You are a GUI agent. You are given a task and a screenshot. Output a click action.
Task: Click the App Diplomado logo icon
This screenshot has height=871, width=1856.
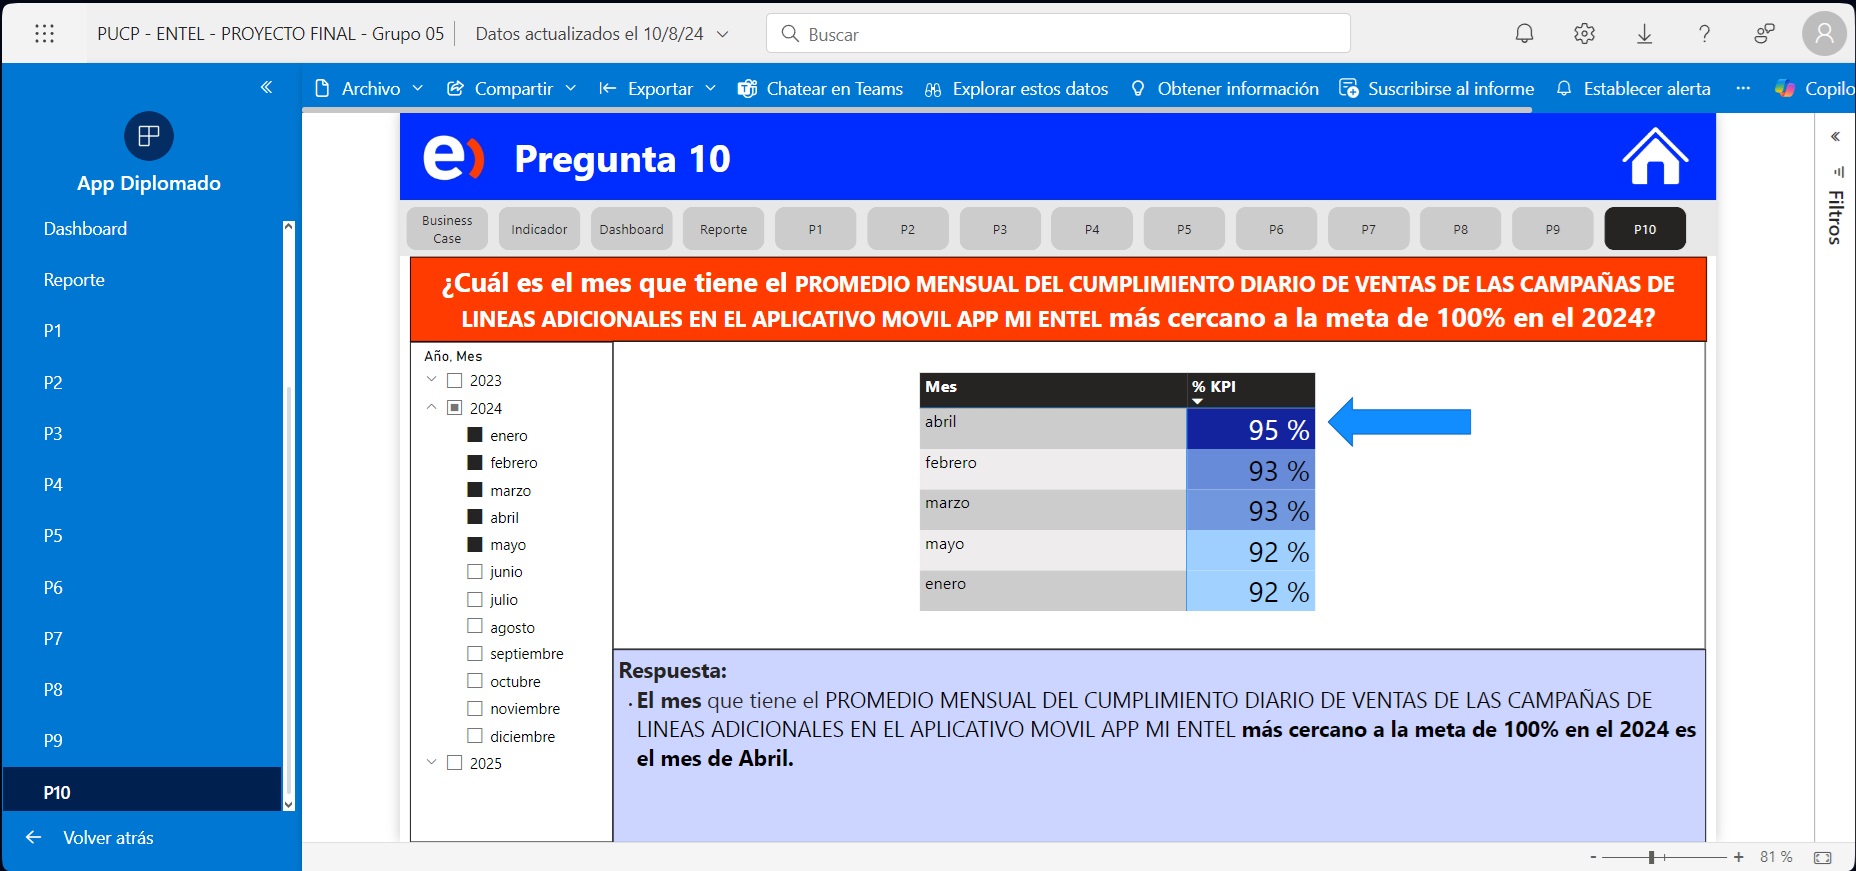149,136
